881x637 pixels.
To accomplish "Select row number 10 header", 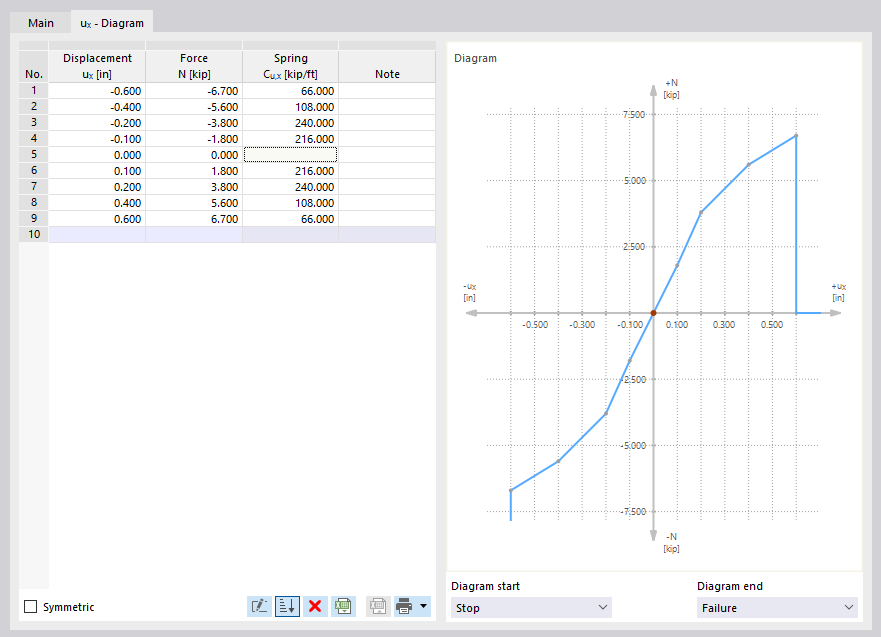I will pyautogui.click(x=34, y=234).
